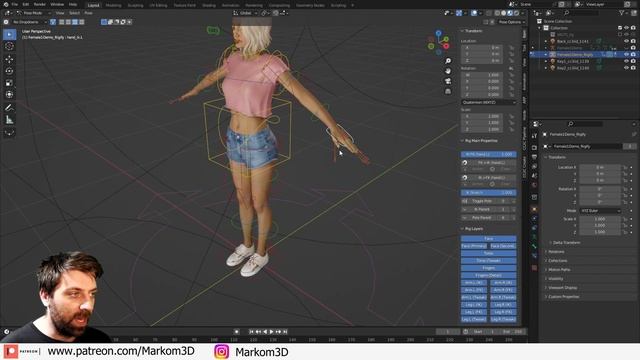Hide Key2 object with its eye icon
Viewport: 640px width, 360px height.
pyautogui.click(x=626, y=68)
